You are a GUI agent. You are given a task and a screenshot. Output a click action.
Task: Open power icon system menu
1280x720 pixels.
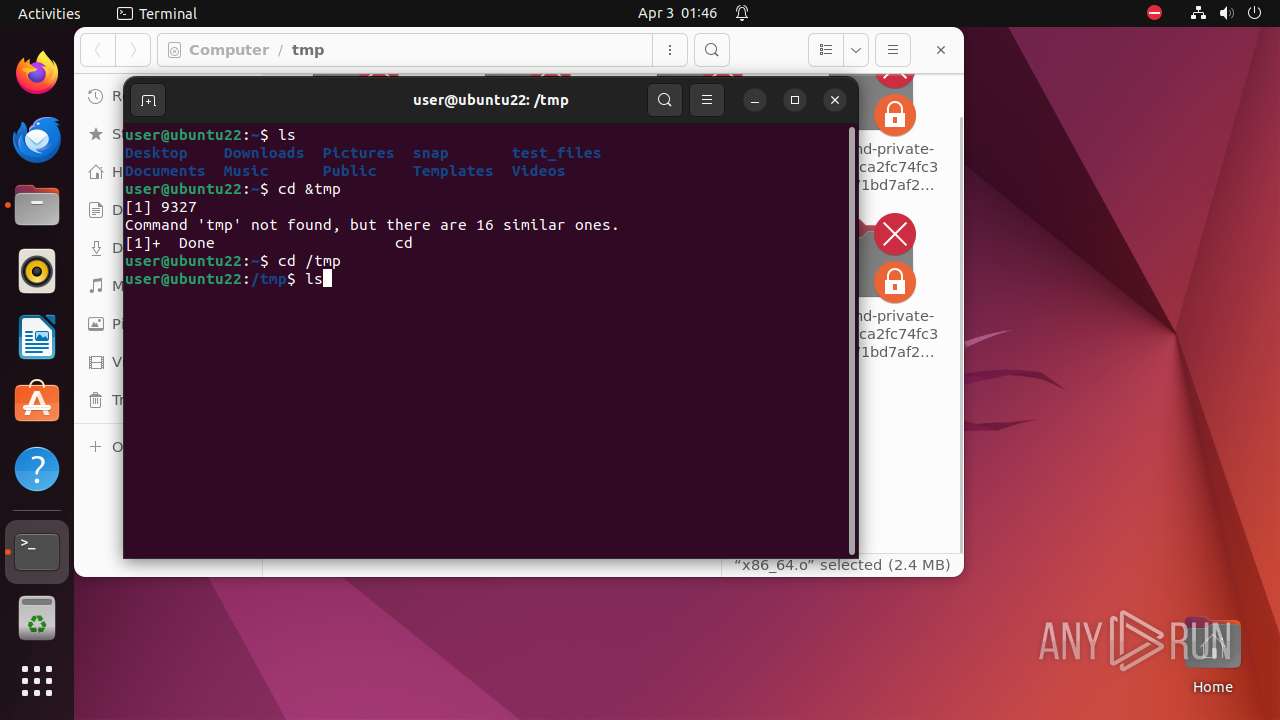pyautogui.click(x=1254, y=13)
